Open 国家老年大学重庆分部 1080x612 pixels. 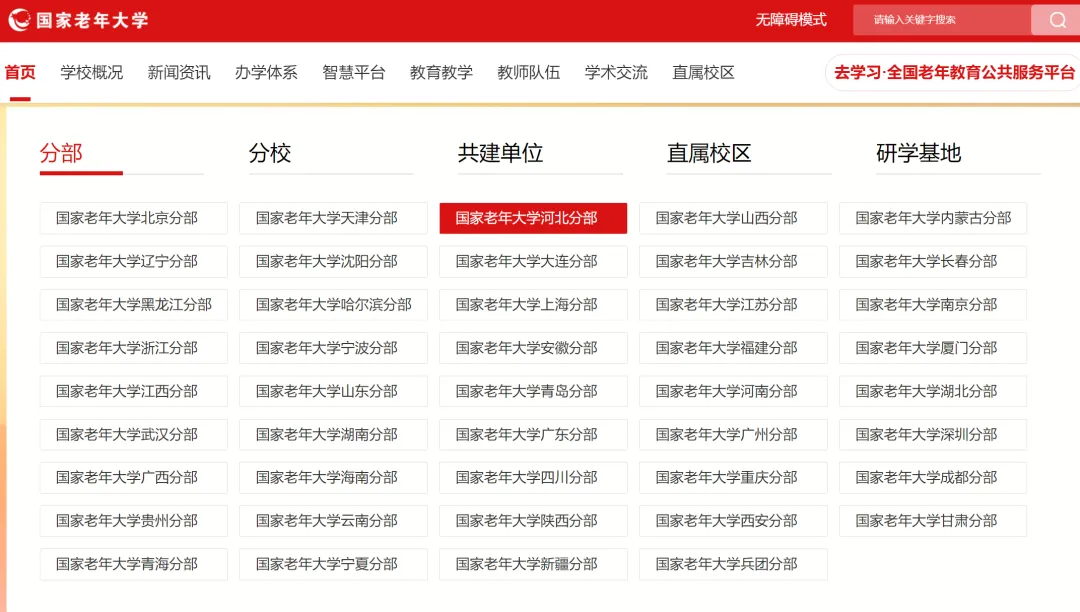(734, 478)
